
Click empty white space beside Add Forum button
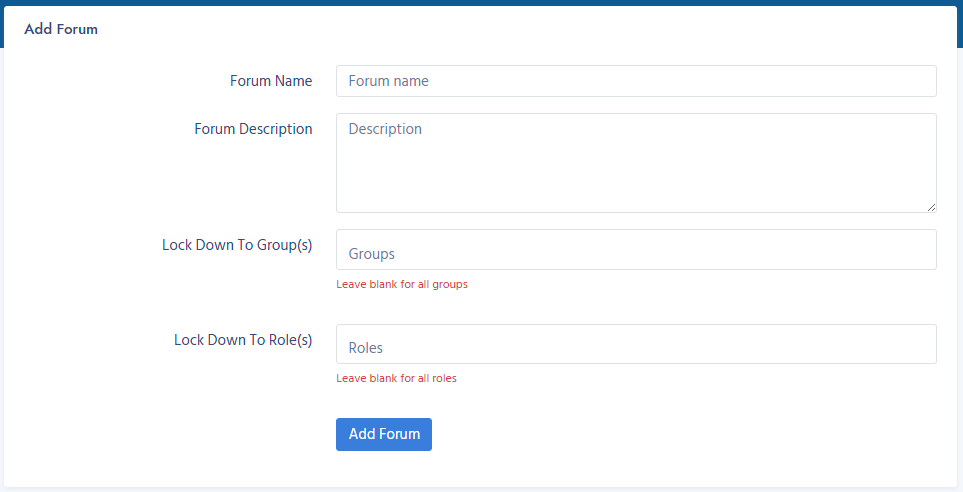pyautogui.click(x=650, y=435)
